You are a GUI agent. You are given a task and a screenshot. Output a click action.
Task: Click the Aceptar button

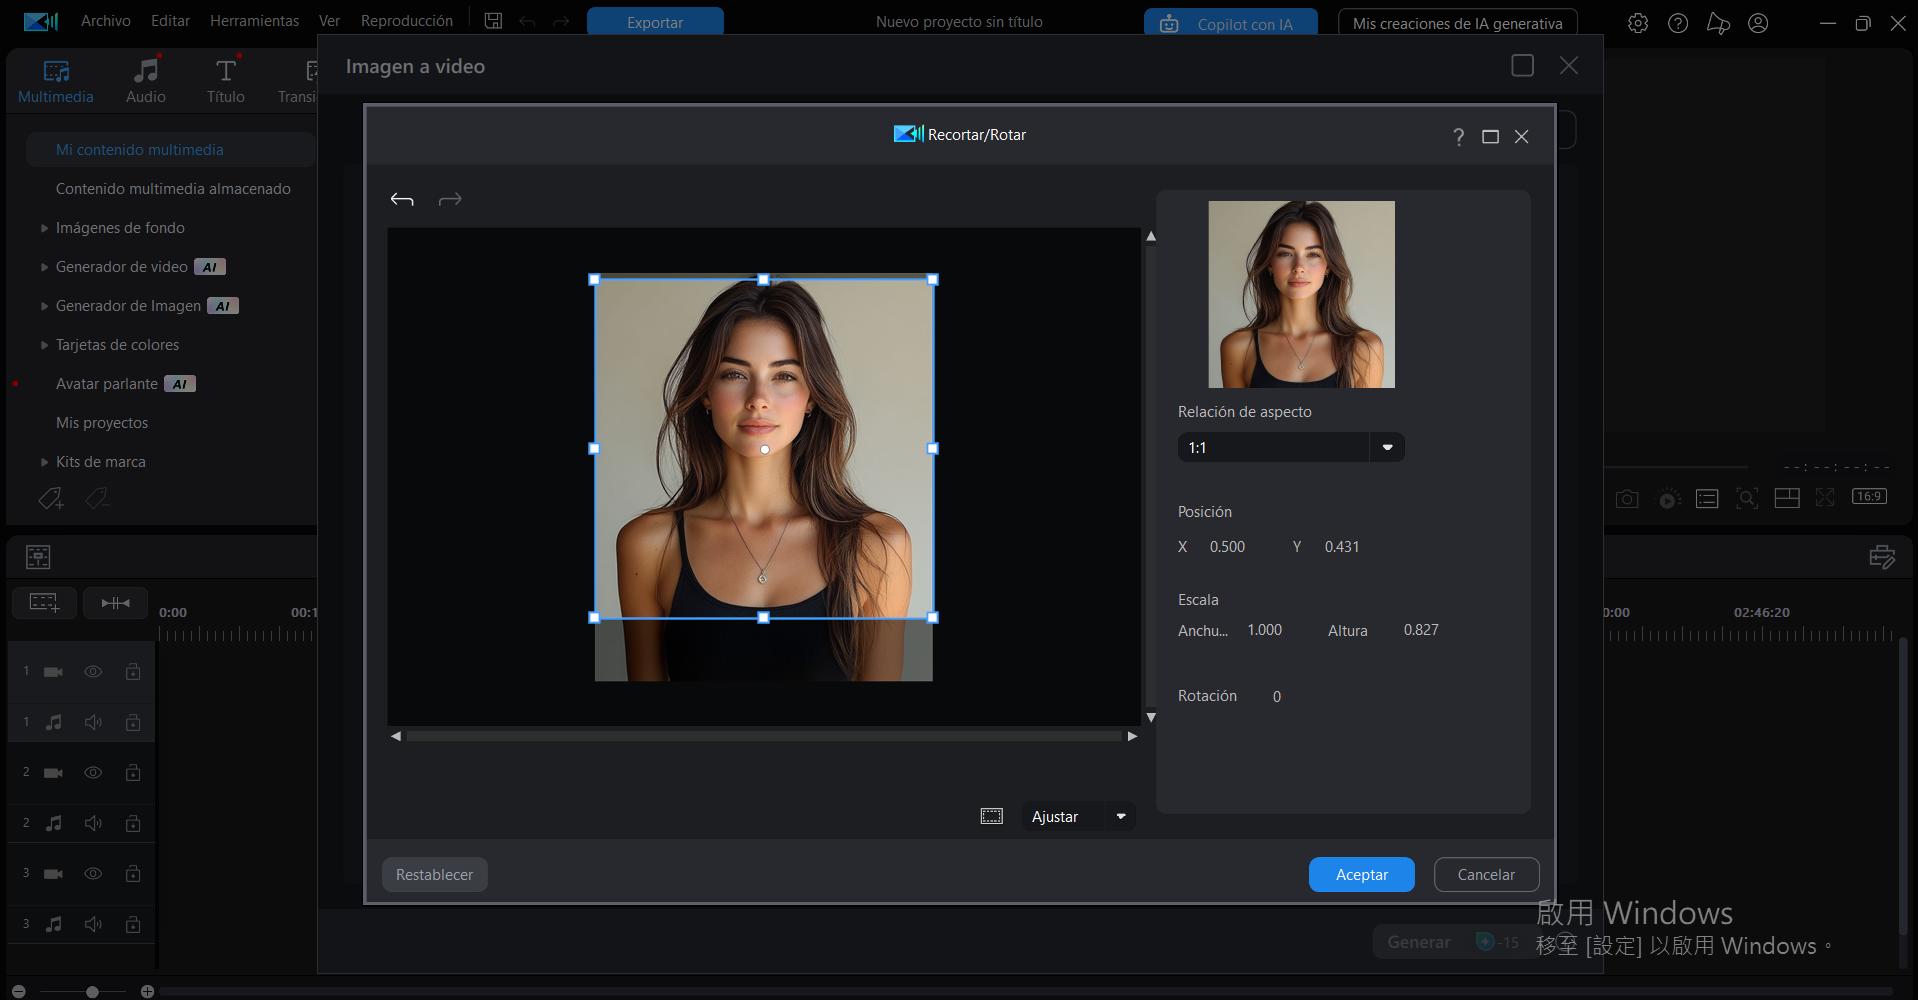[1361, 874]
